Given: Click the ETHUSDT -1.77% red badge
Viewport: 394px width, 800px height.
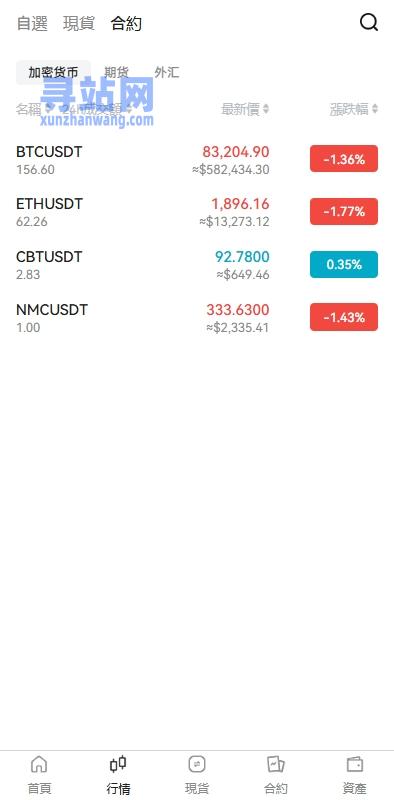Looking at the screenshot, I should coord(344,212).
